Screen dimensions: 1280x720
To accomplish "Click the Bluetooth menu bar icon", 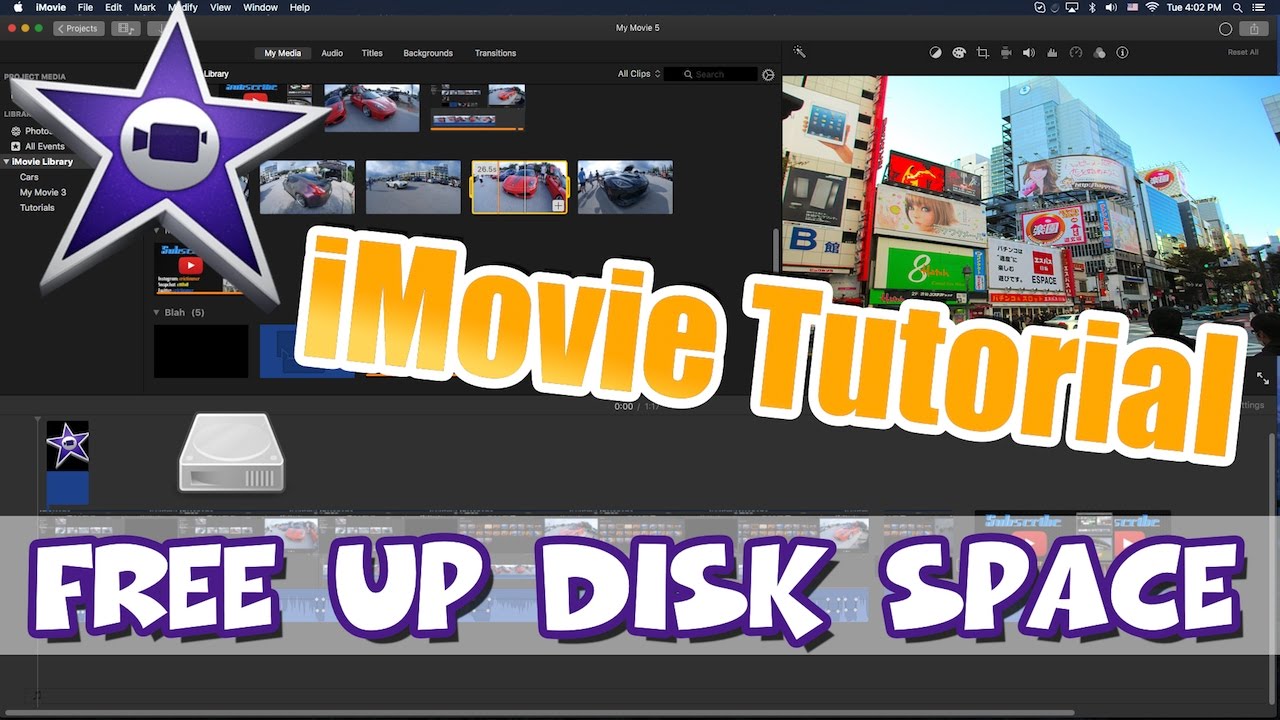I will [x=1092, y=7].
